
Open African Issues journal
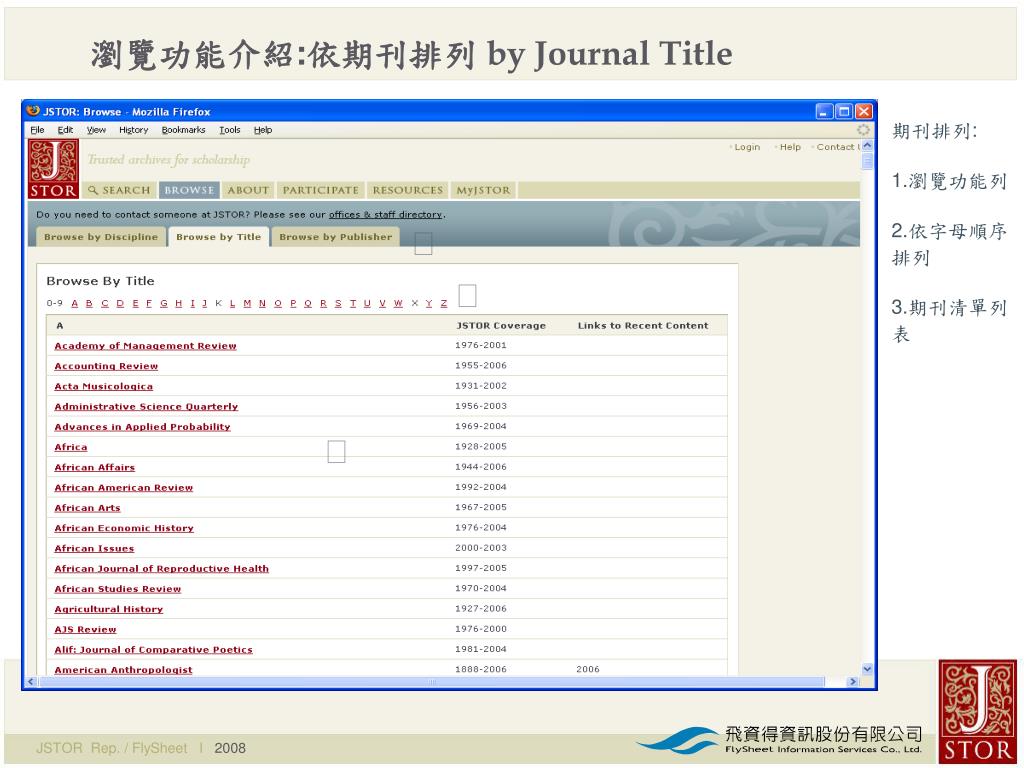pyautogui.click(x=94, y=548)
